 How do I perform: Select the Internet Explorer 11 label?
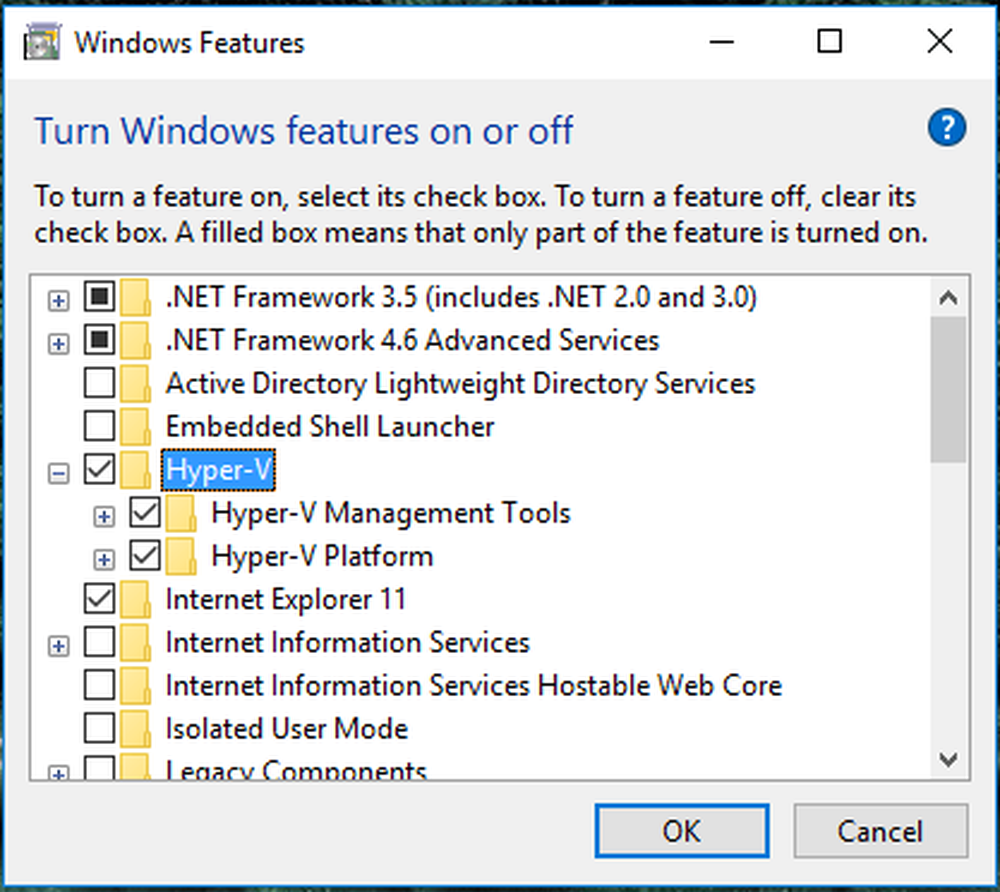tap(286, 599)
